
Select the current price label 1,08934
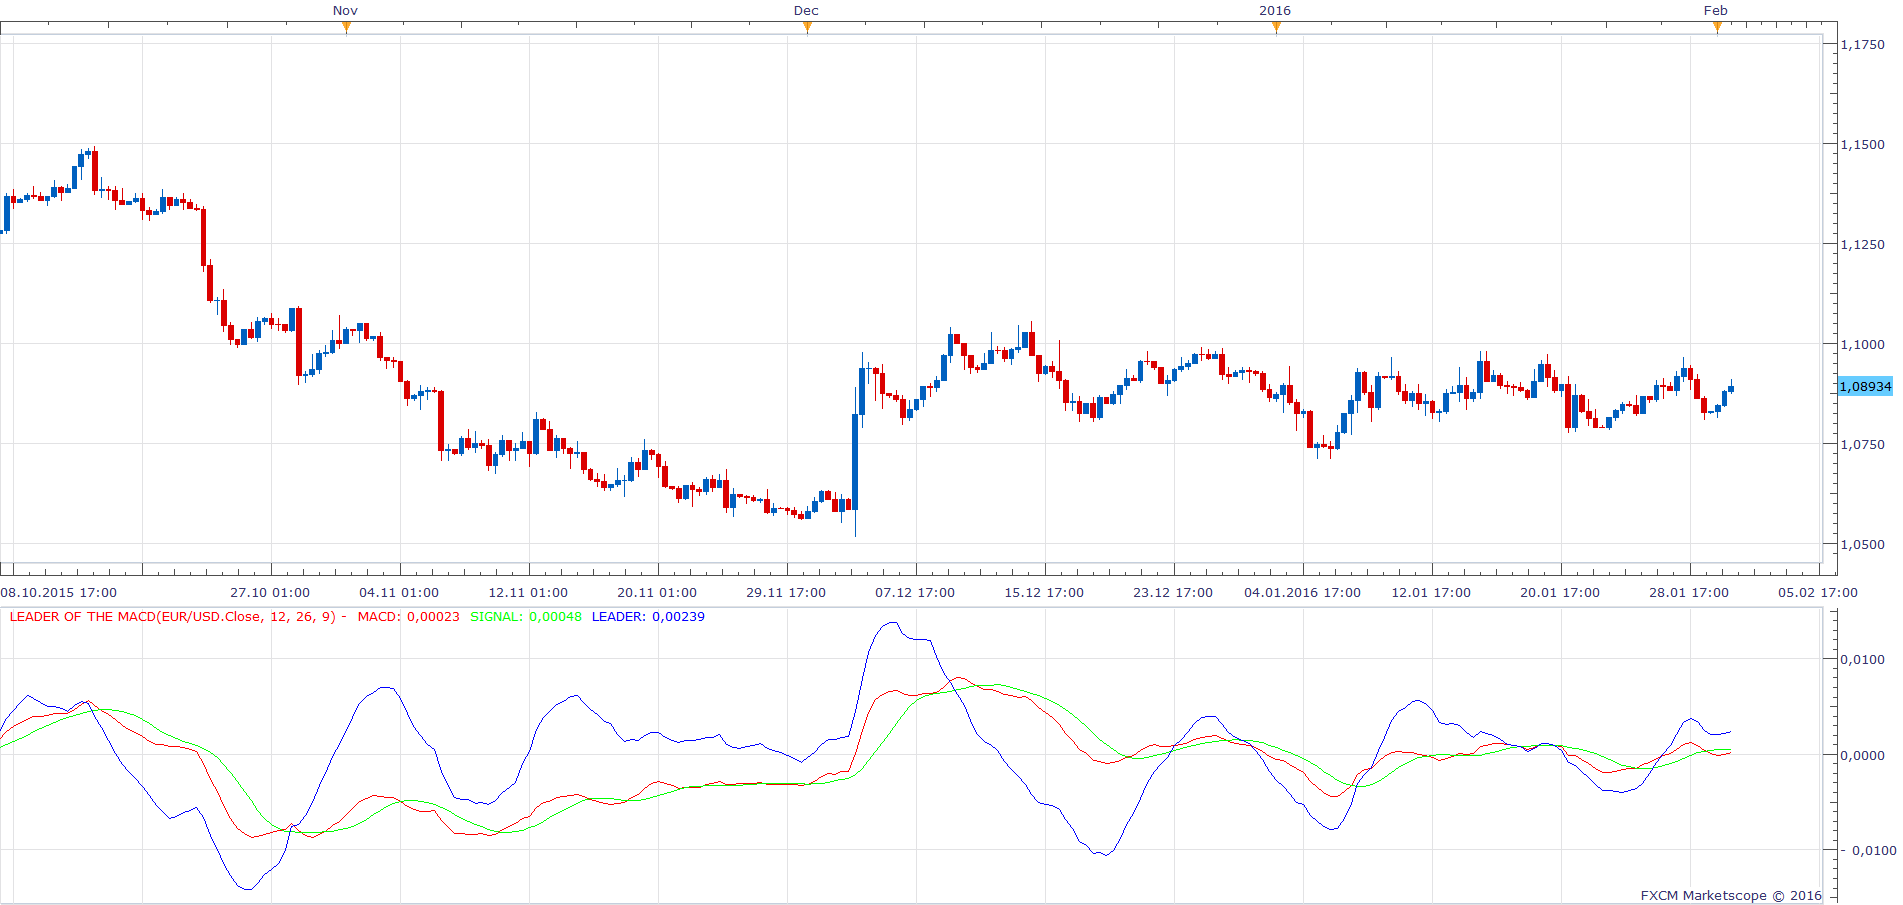click(x=1866, y=386)
